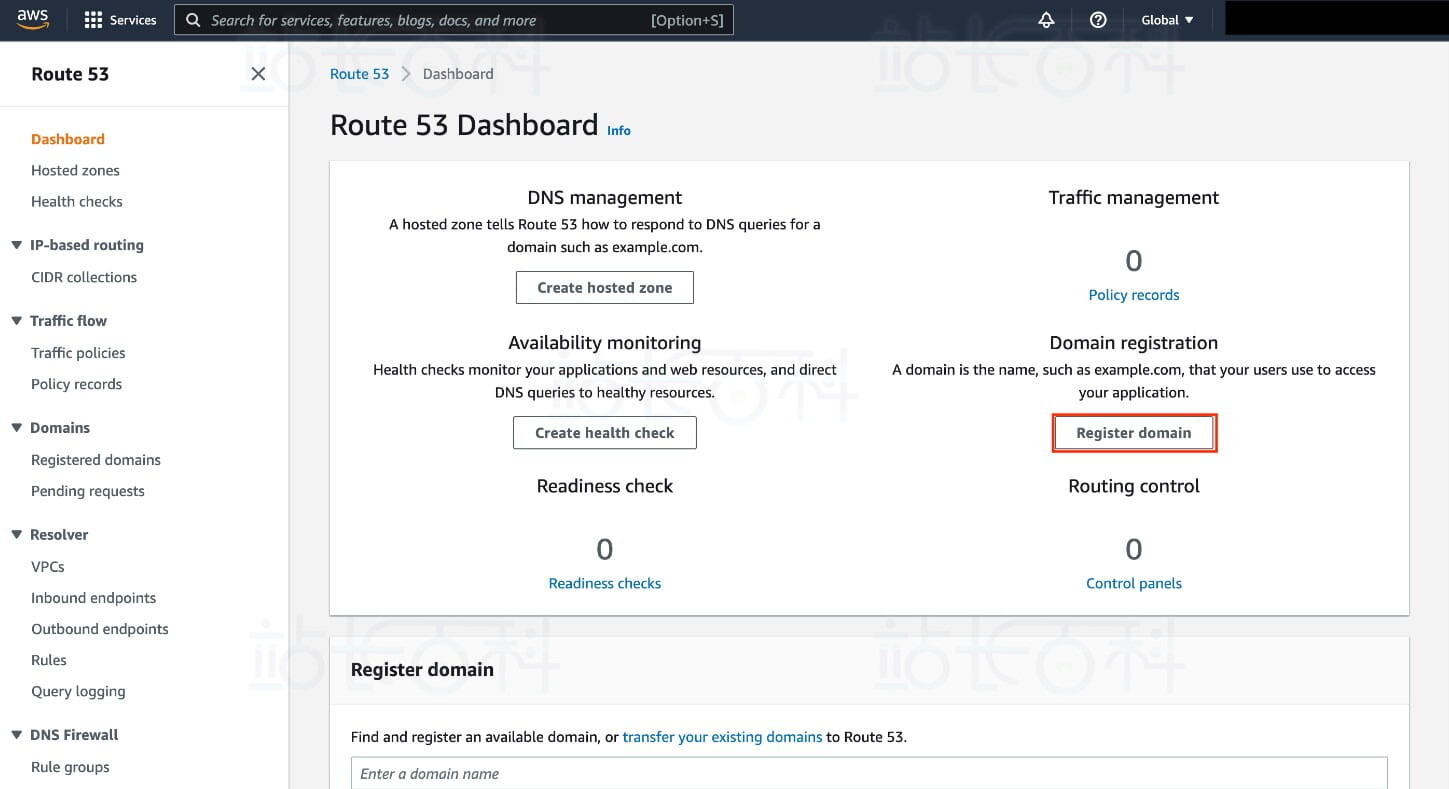Open Policy records in the sidebar
The image size is (1449, 789).
(76, 384)
